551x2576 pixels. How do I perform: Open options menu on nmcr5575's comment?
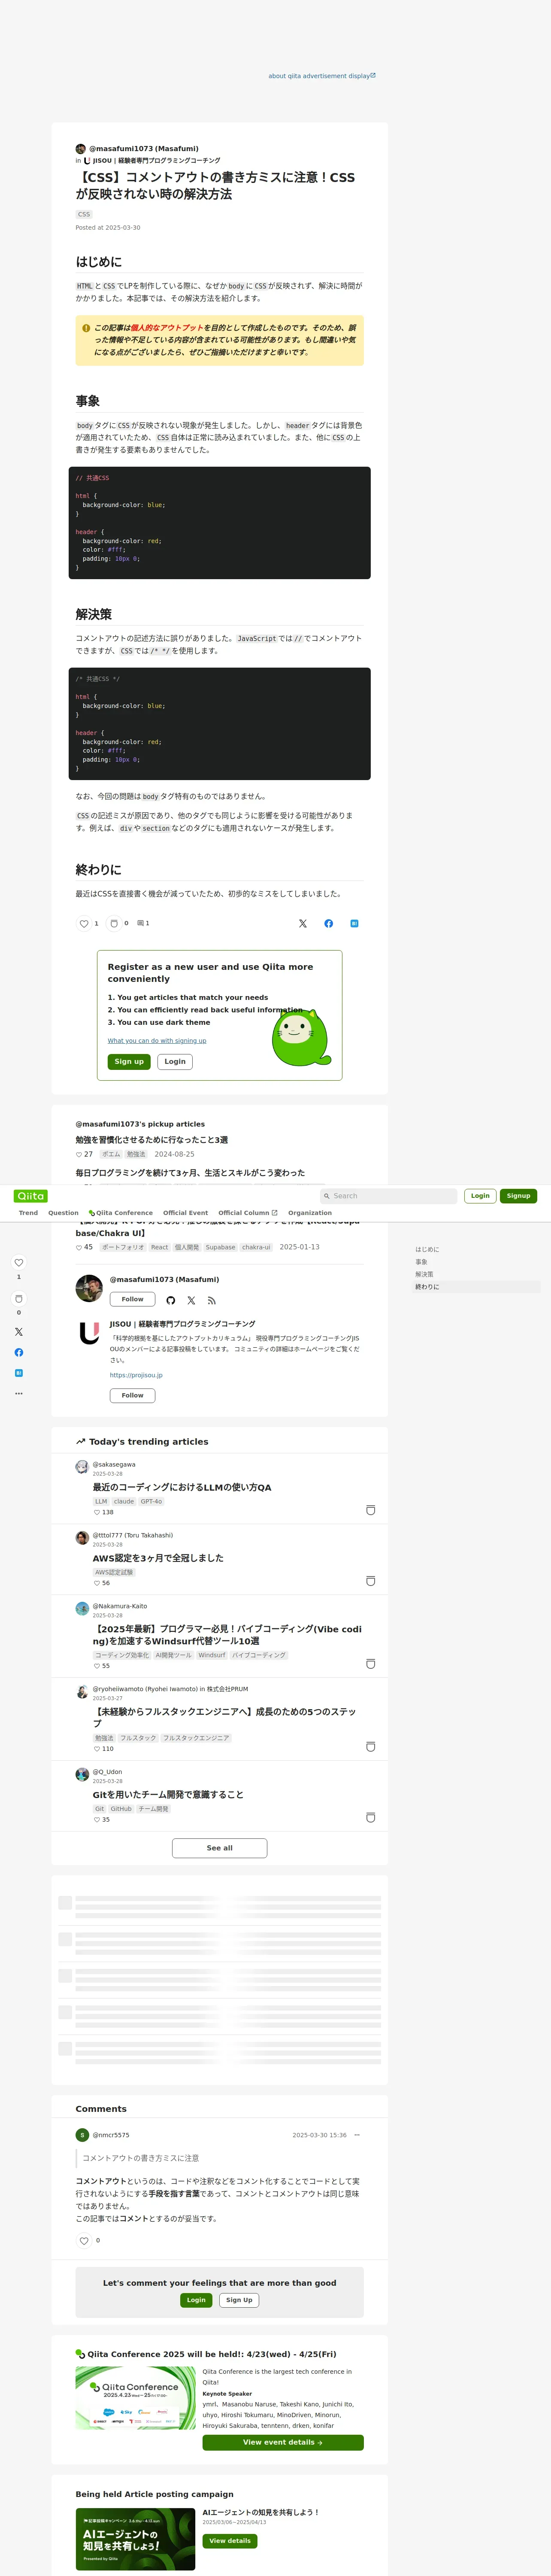(357, 2135)
